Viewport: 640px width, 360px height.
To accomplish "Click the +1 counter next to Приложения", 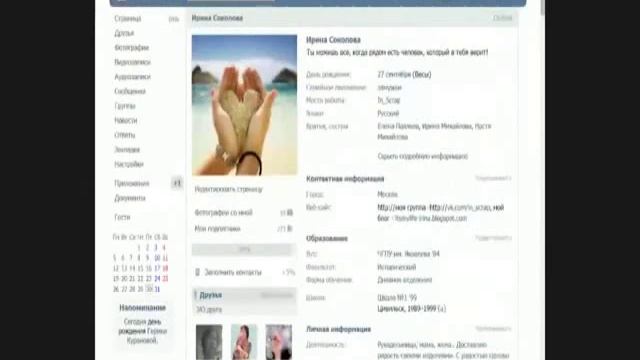I will [x=177, y=183].
